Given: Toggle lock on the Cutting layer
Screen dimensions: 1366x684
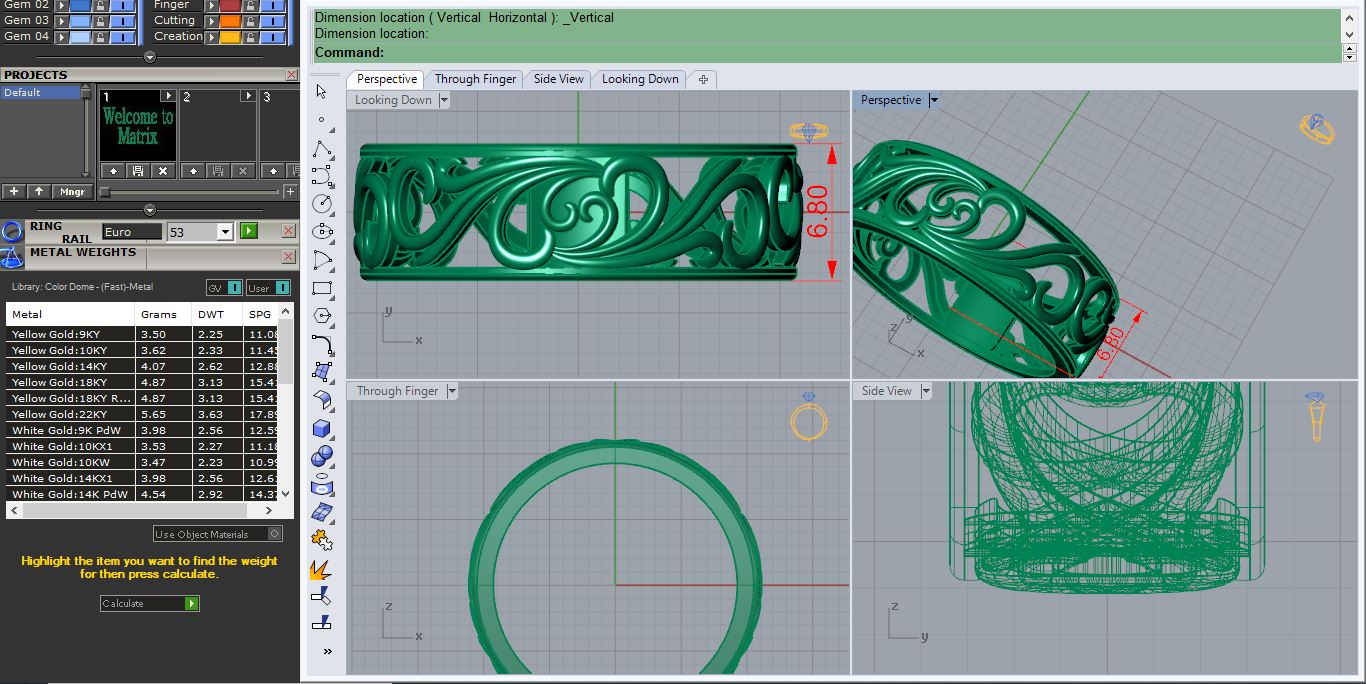Looking at the screenshot, I should click(251, 20).
